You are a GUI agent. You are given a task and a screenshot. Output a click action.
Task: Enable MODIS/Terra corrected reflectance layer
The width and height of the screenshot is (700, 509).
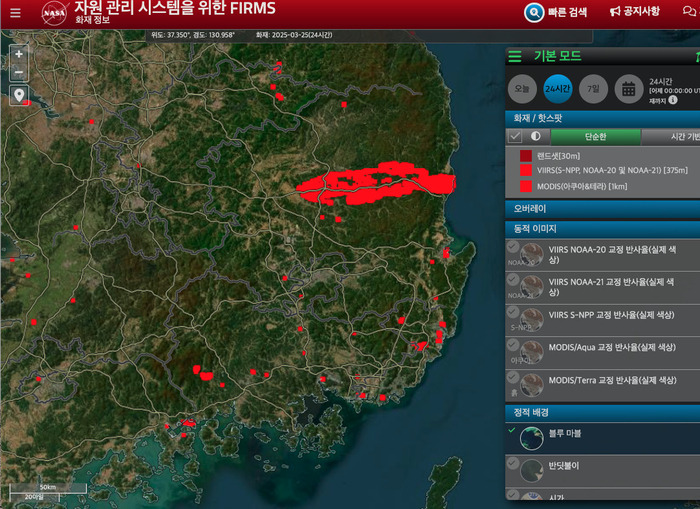[x=513, y=377]
